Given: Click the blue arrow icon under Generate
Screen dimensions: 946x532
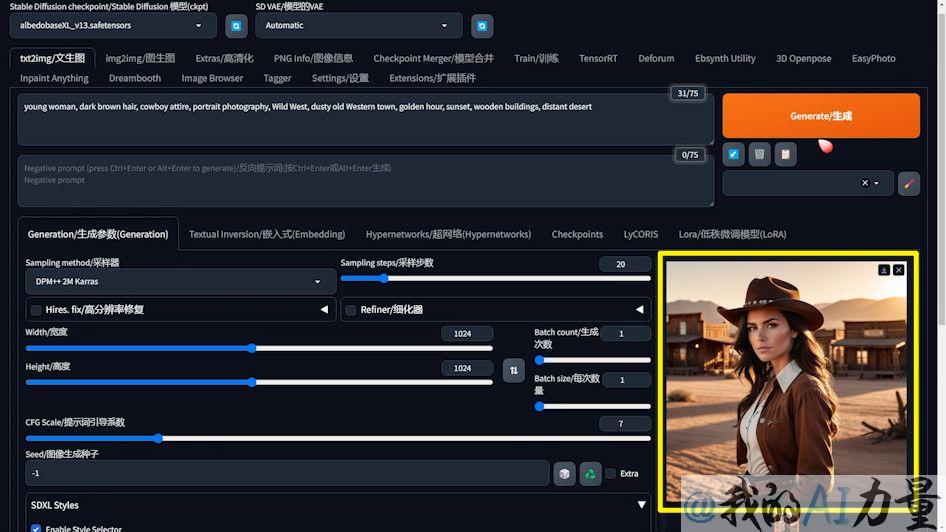Looking at the screenshot, I should point(733,154).
